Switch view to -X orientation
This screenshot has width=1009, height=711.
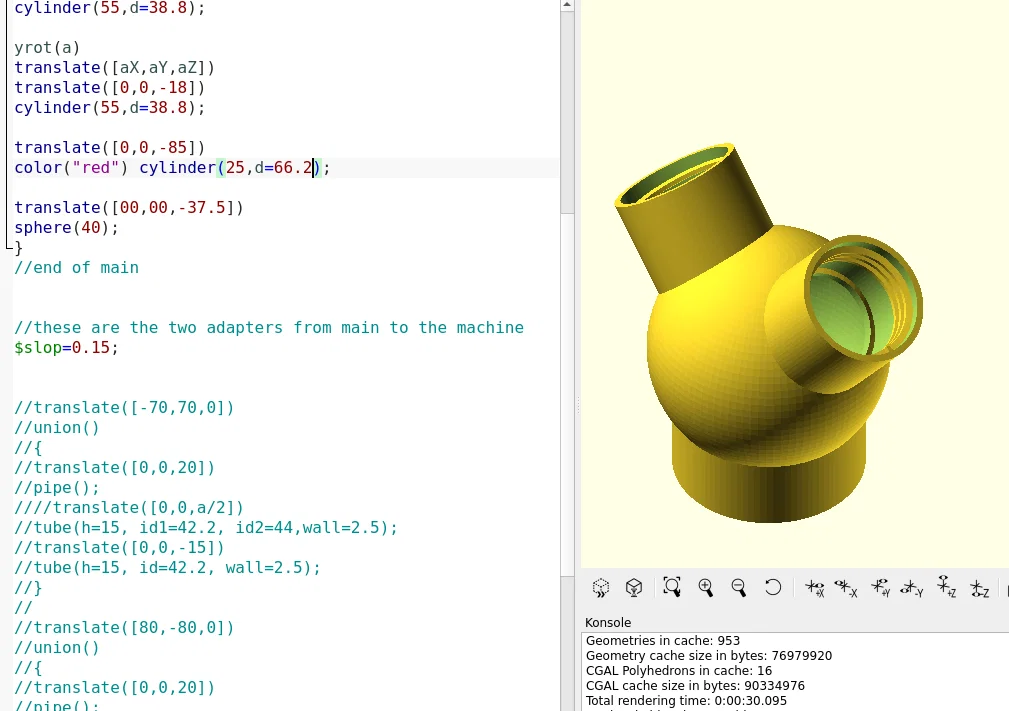point(846,587)
